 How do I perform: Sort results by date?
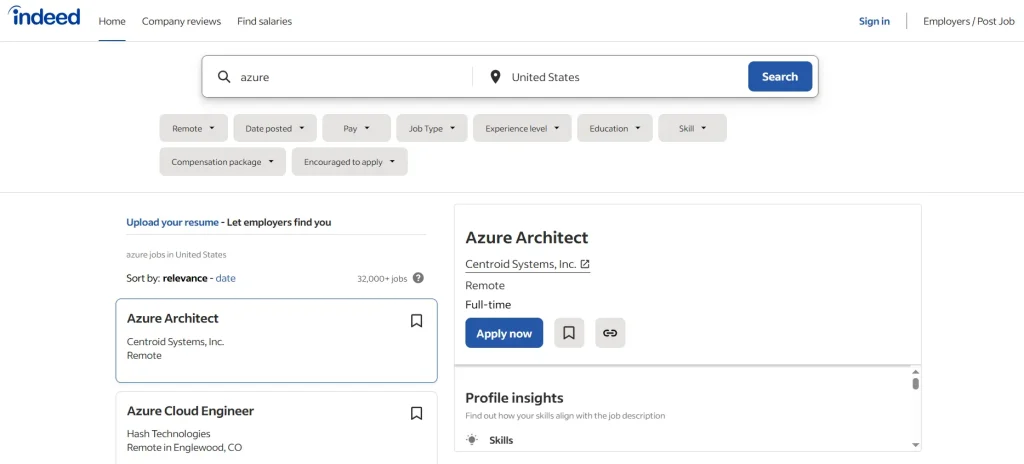click(x=226, y=278)
